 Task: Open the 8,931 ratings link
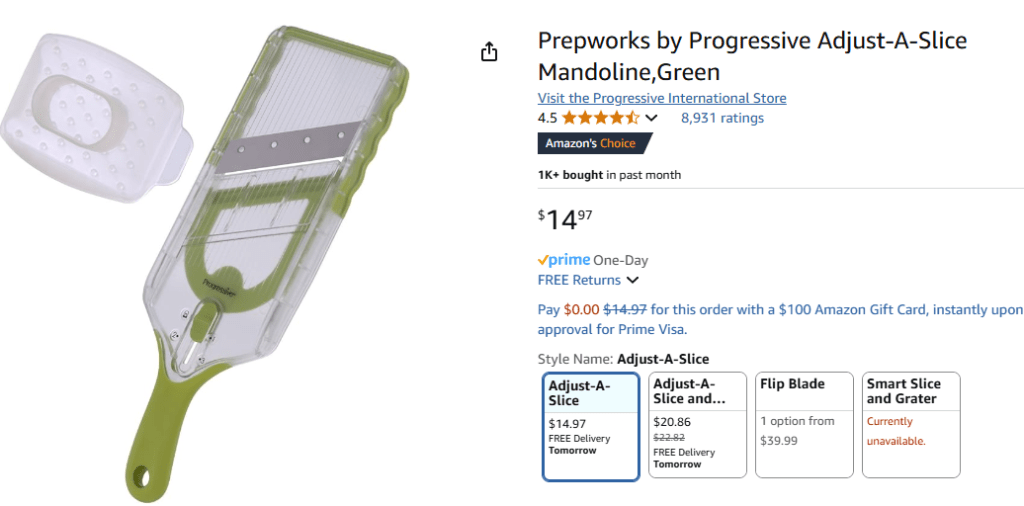click(x=722, y=118)
